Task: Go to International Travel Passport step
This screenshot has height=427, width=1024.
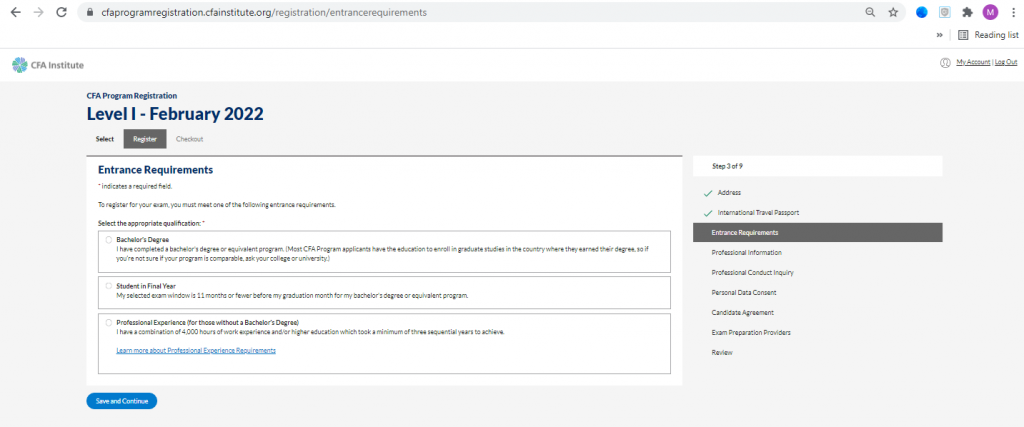Action: point(758,213)
